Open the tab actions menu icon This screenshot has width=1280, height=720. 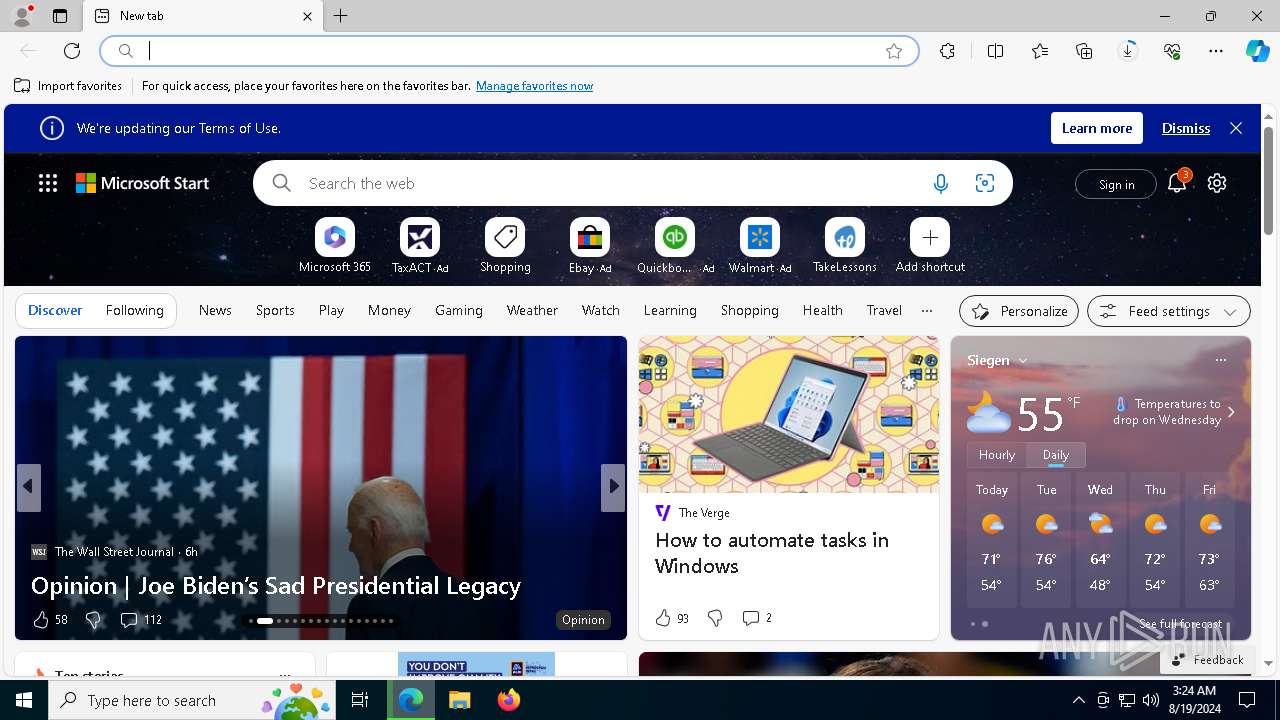[x=60, y=16]
